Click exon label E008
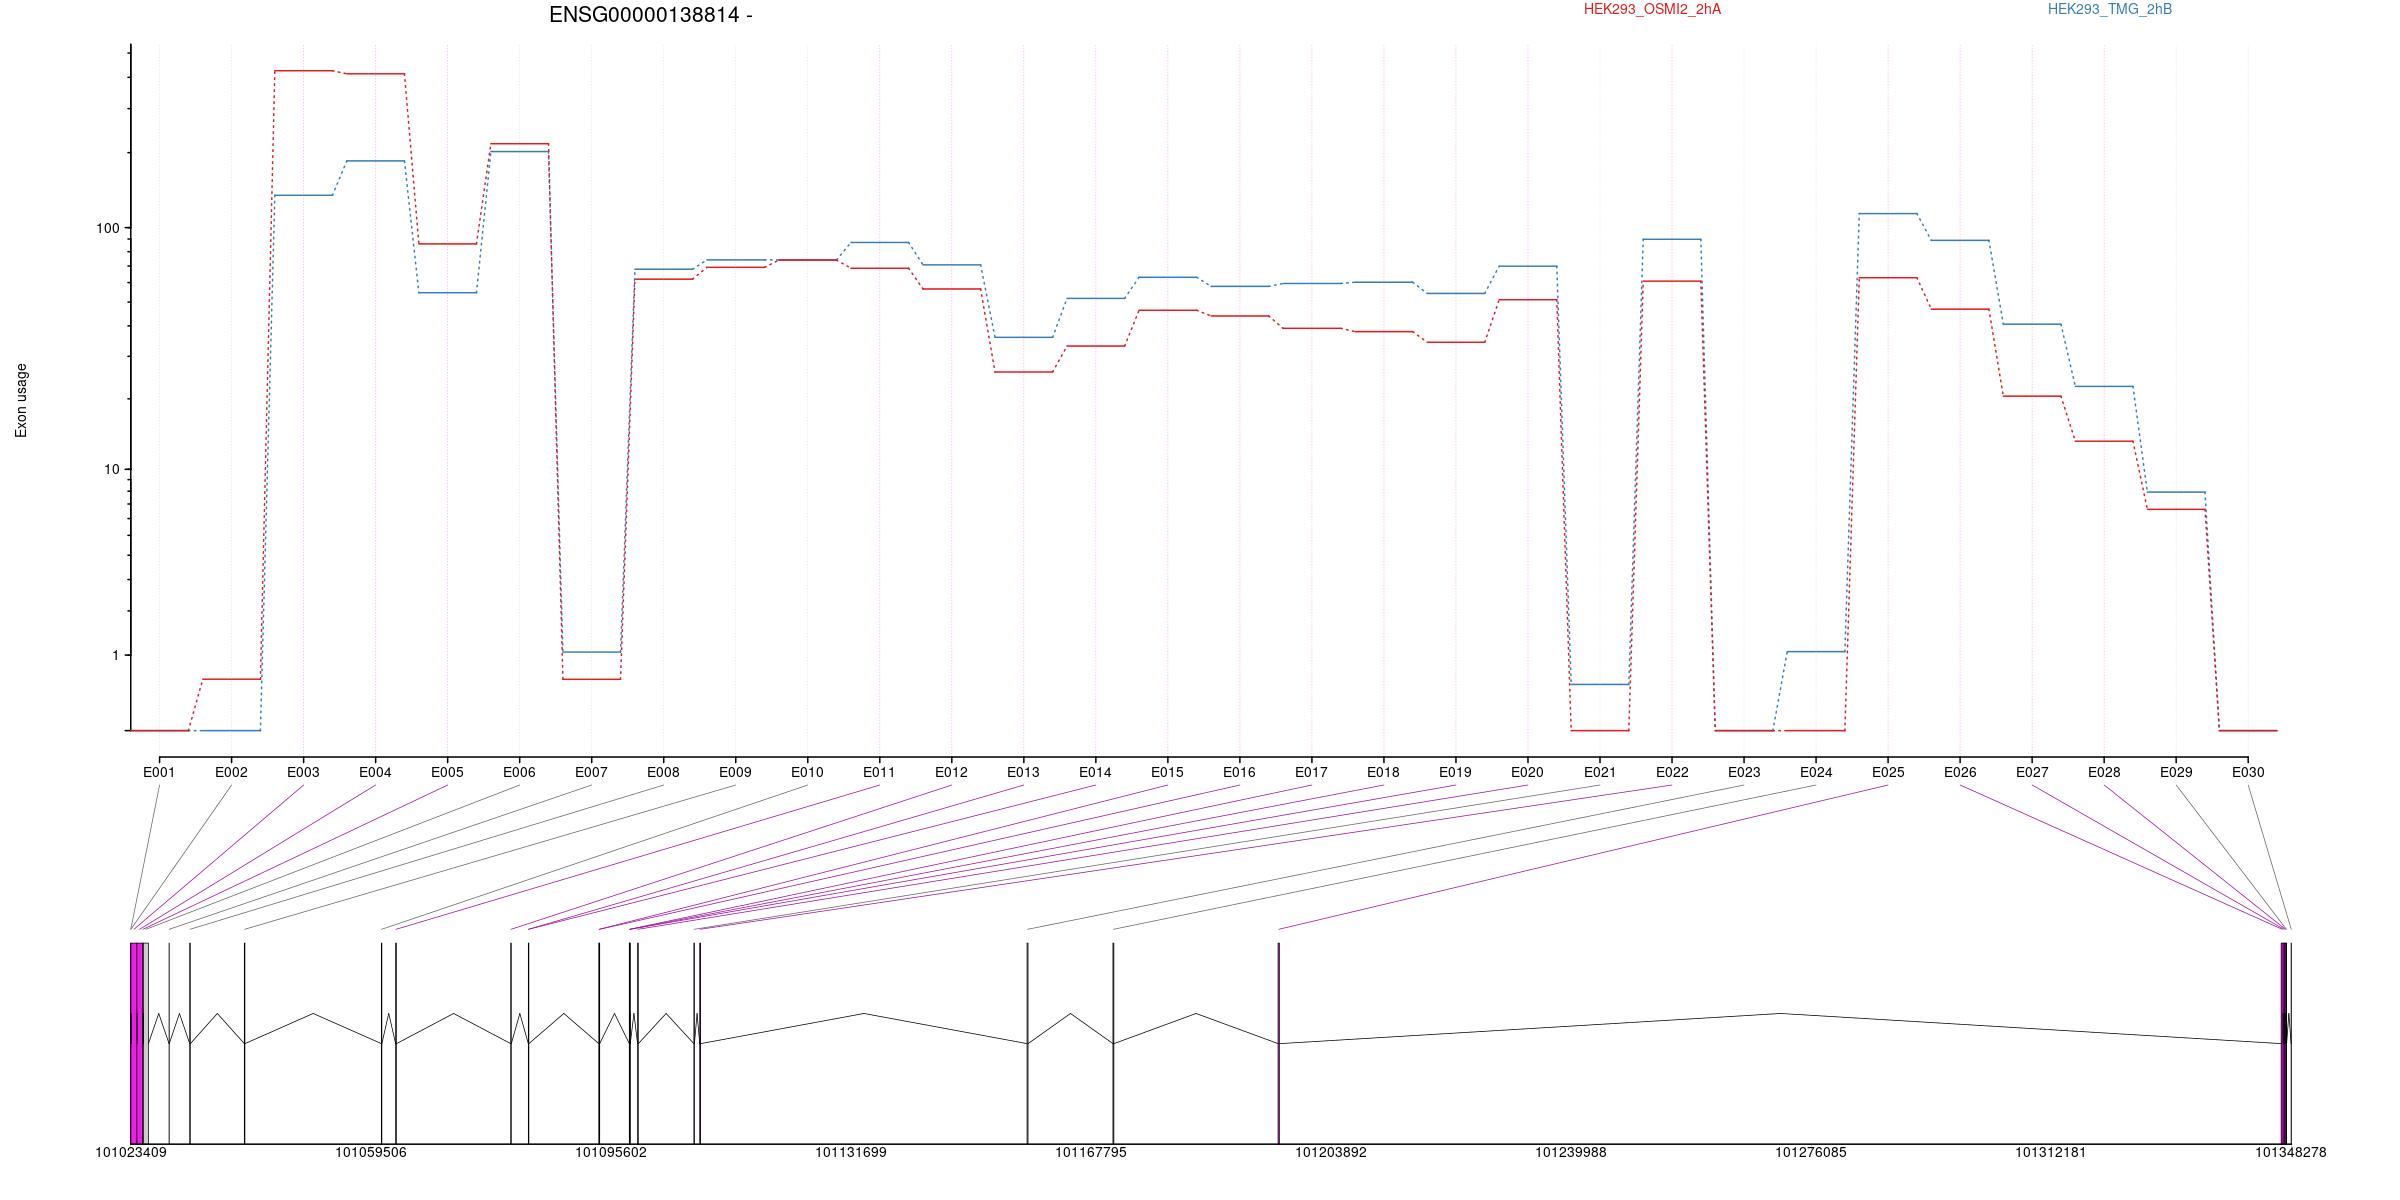The image size is (2400, 1200). click(x=663, y=772)
